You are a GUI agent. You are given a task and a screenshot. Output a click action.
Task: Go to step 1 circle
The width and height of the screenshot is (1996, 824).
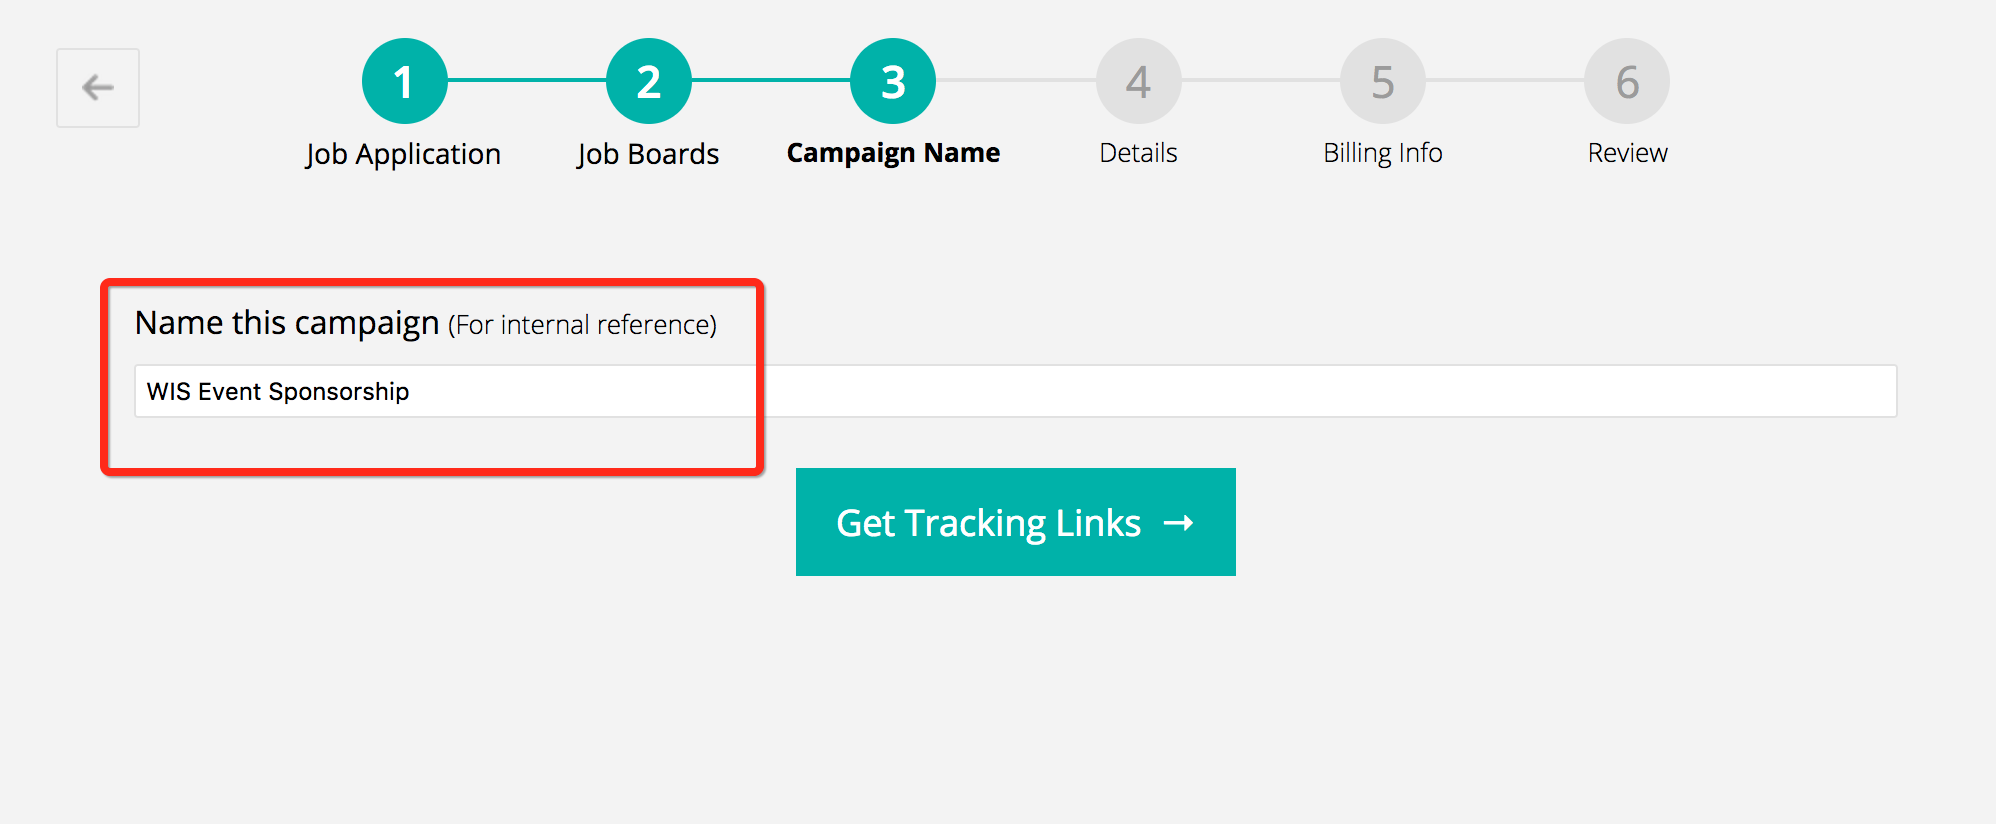(x=404, y=81)
